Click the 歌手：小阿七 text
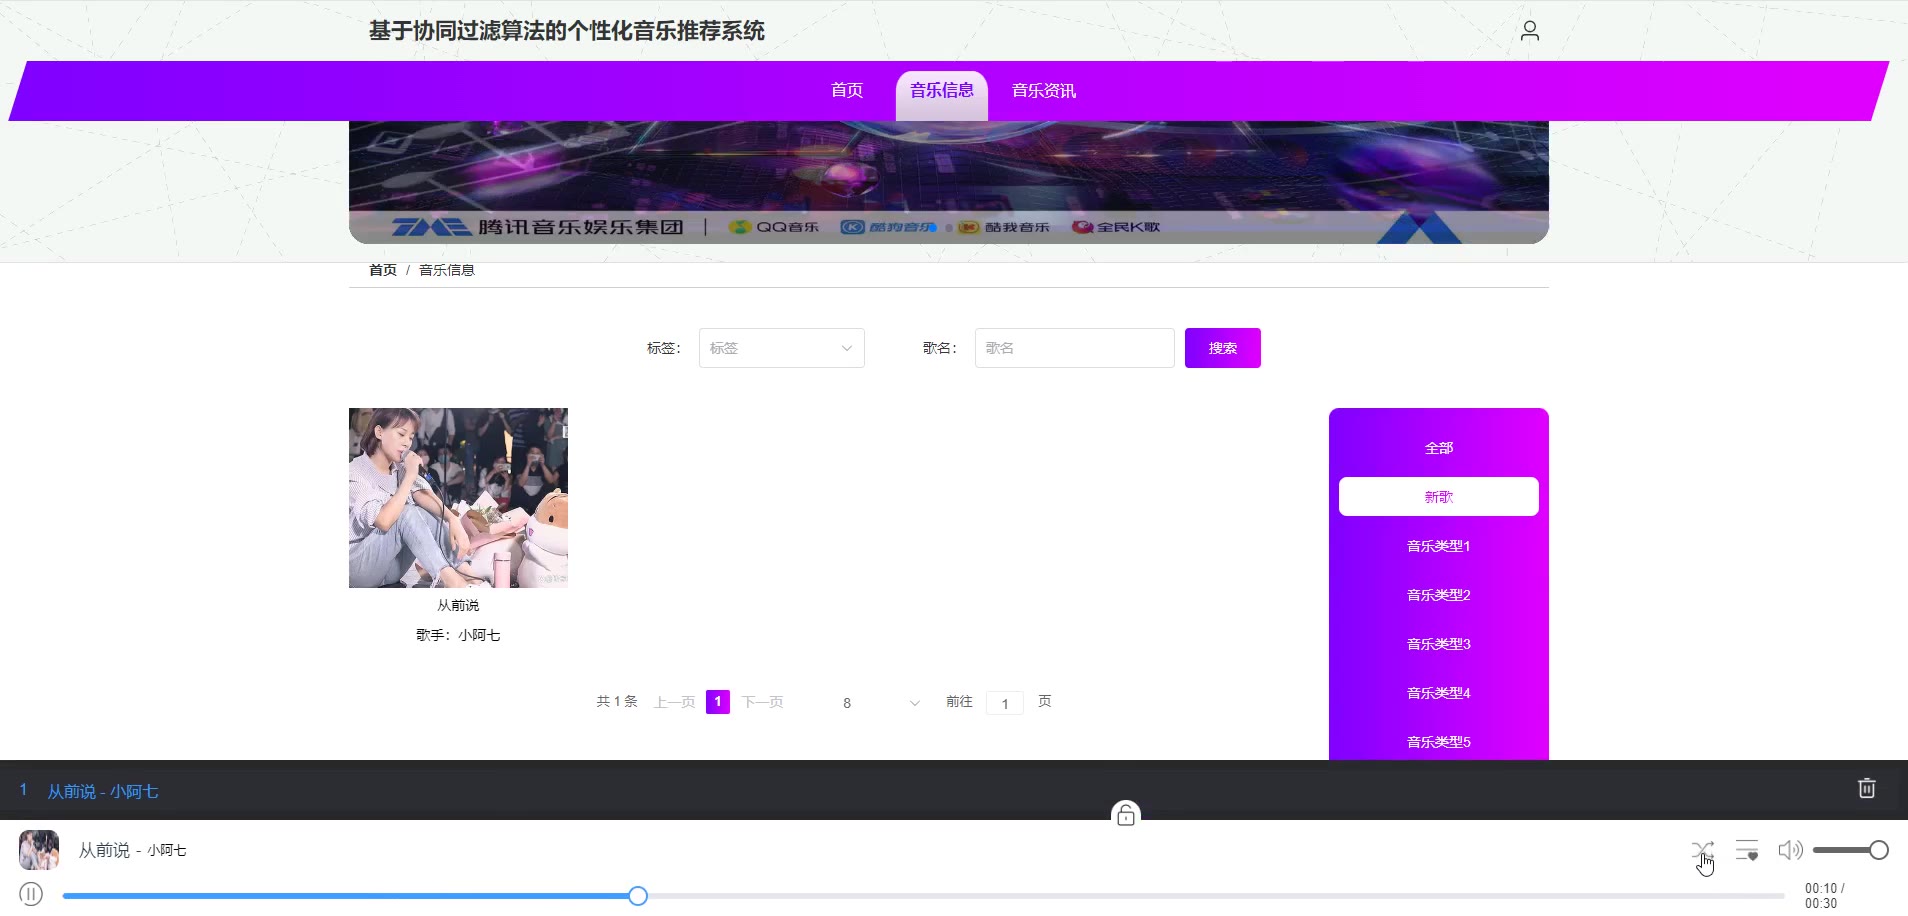This screenshot has width=1908, height=916. (458, 635)
